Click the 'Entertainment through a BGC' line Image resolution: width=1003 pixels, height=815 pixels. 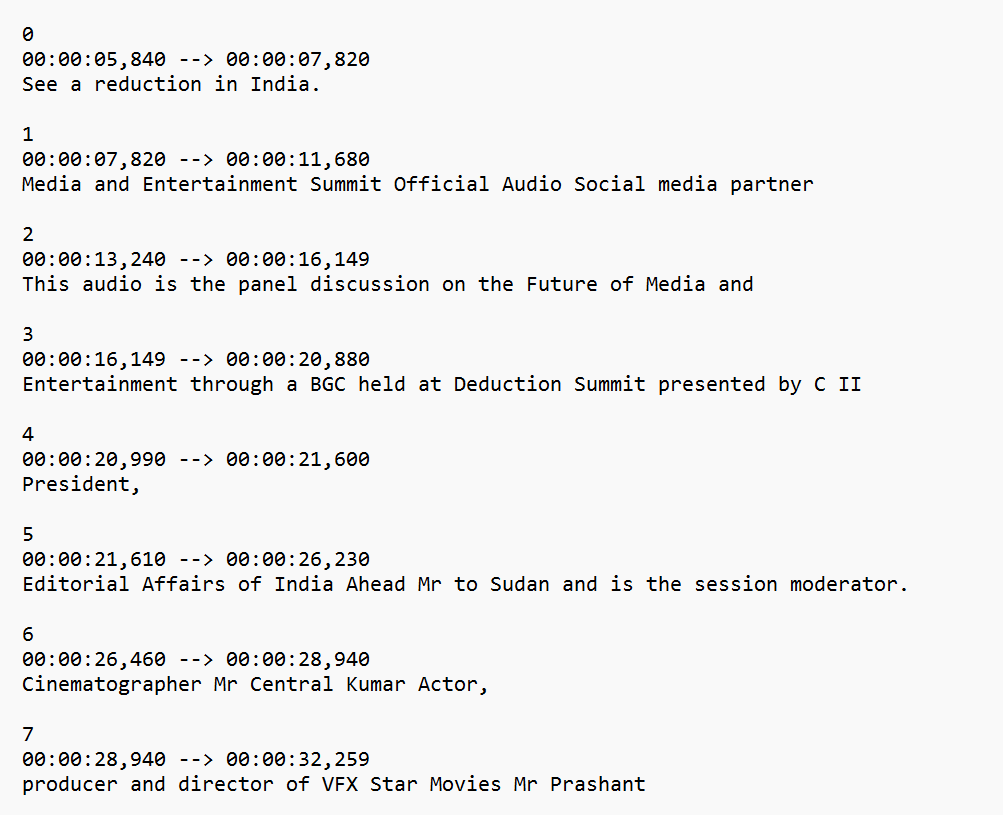(442, 384)
